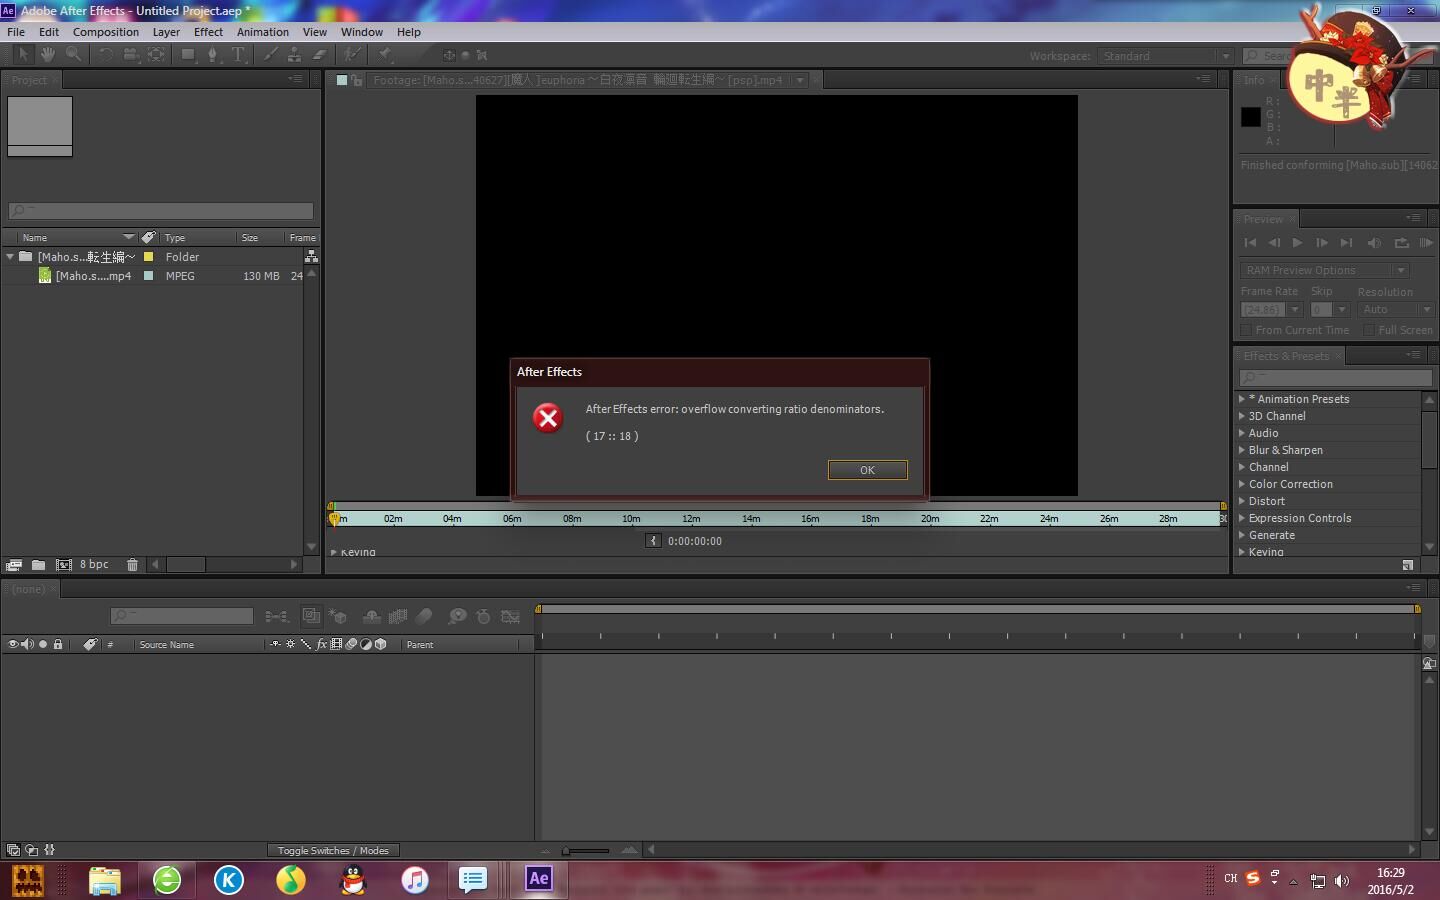Toggle audio mute in Preview panel

[1374, 242]
